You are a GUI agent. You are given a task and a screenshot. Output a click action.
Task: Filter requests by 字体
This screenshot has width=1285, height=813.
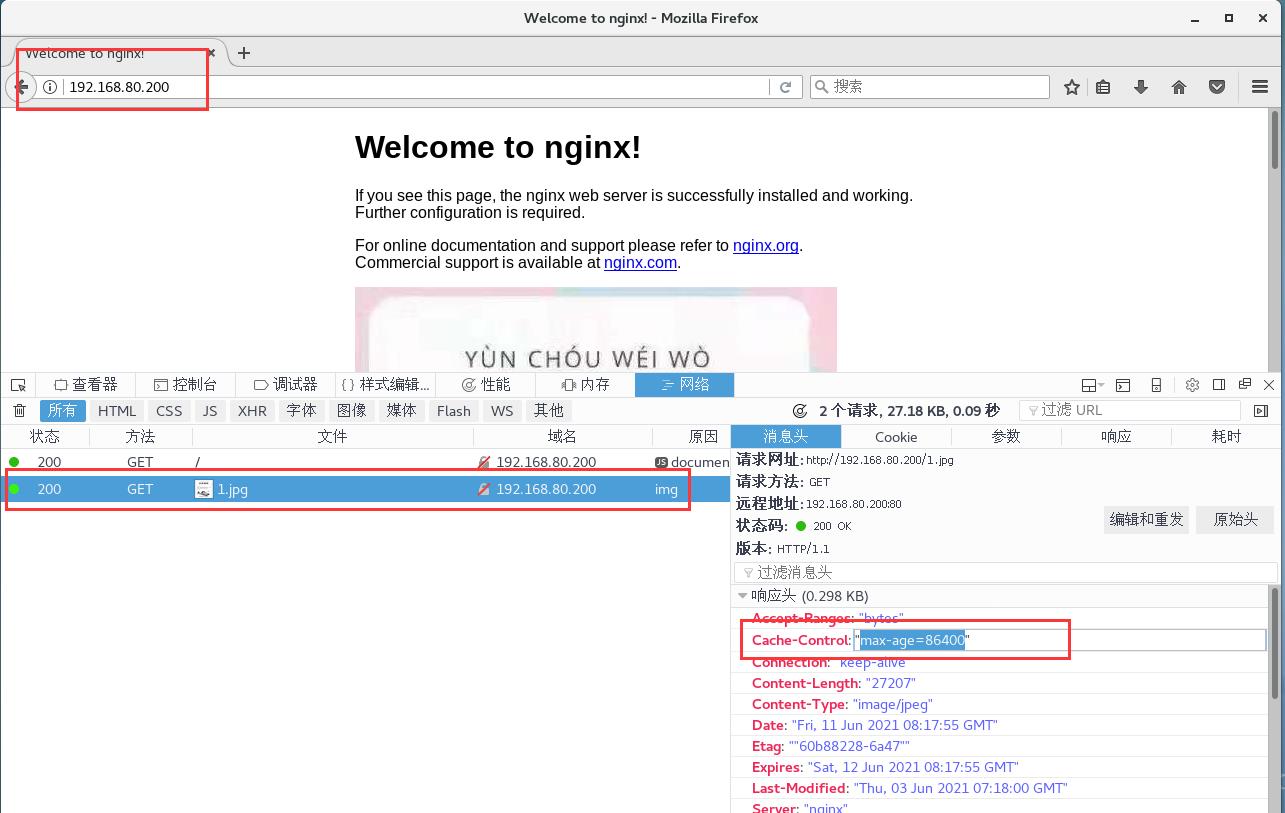point(301,411)
